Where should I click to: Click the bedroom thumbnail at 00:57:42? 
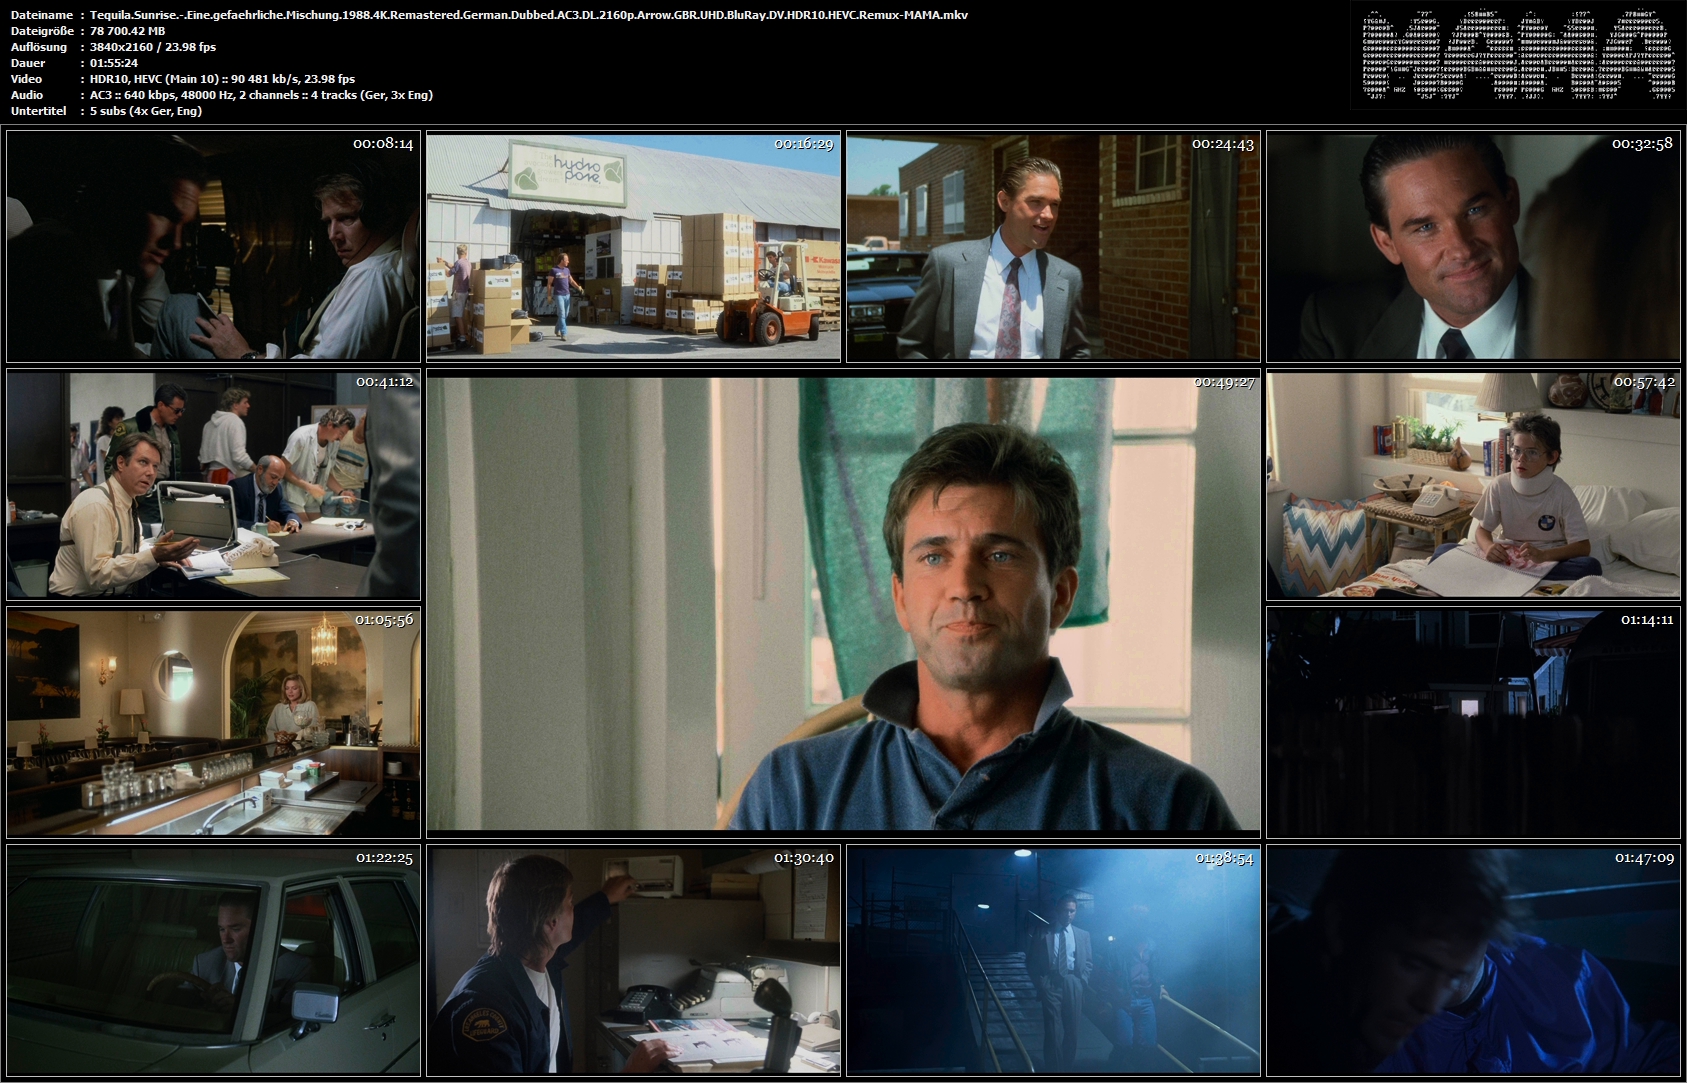click(1473, 484)
